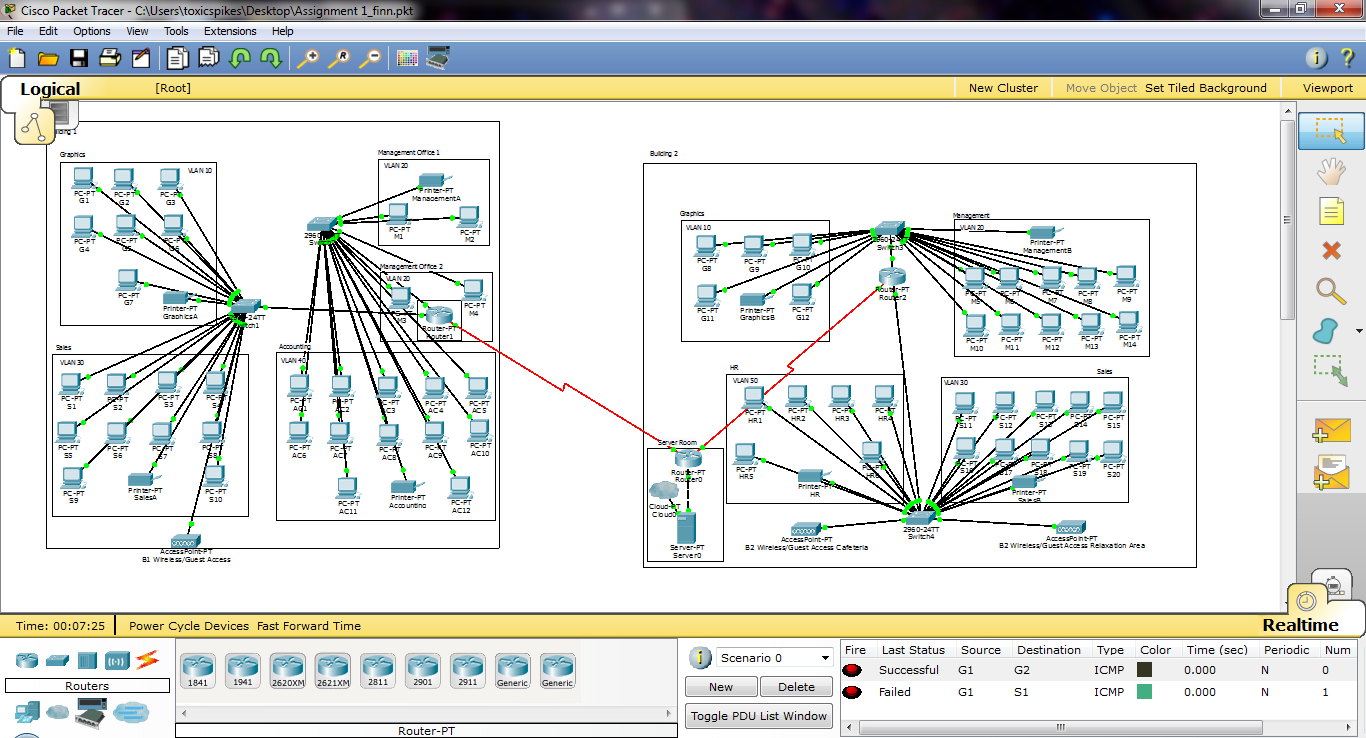Click the Viewport button
Viewport: 1366px width, 738px height.
point(1328,88)
